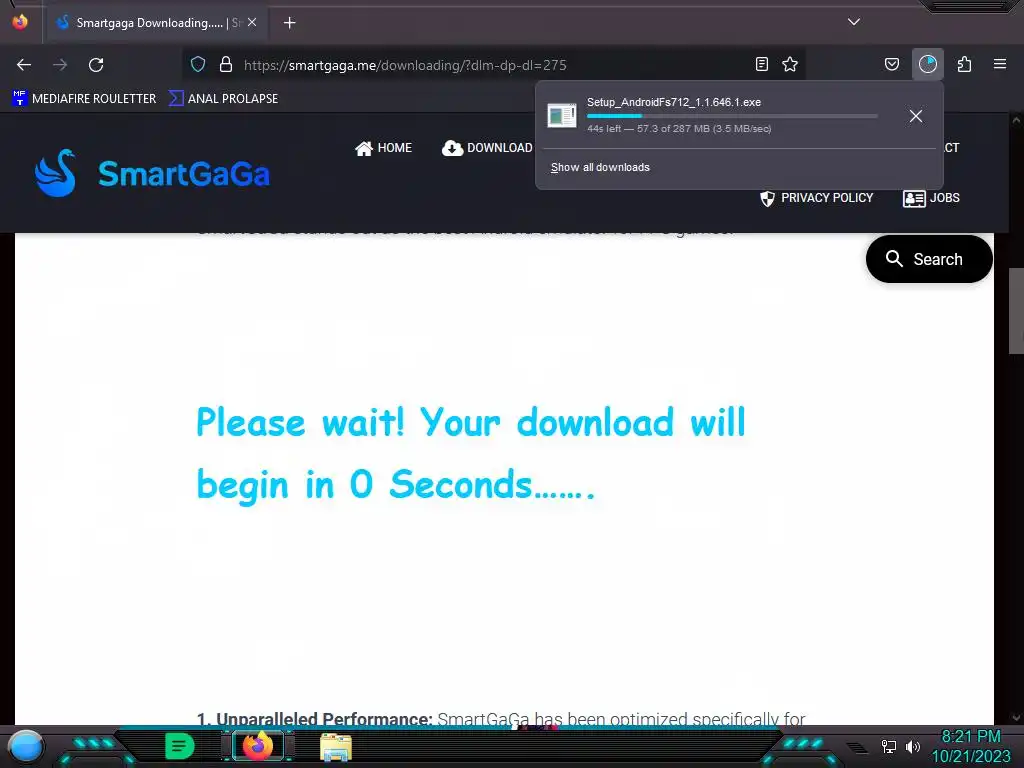Click Show all downloads
This screenshot has height=768, width=1024.
[x=600, y=167]
